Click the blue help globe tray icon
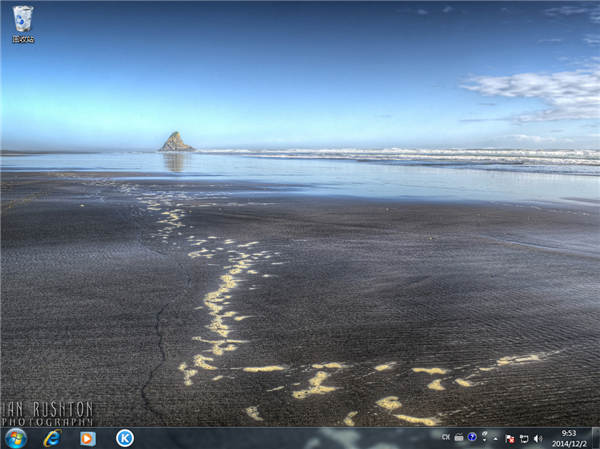Viewport: 600px width, 449px height. (x=472, y=437)
